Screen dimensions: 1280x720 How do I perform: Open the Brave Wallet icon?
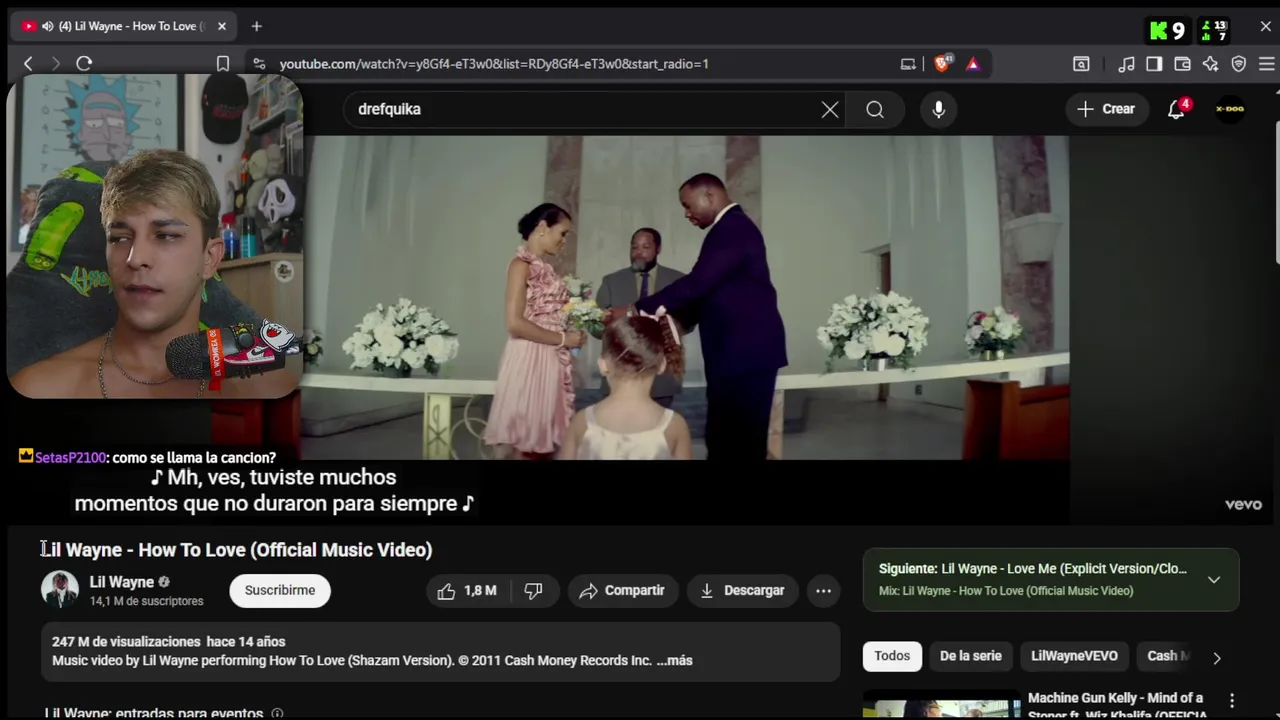[1182, 63]
